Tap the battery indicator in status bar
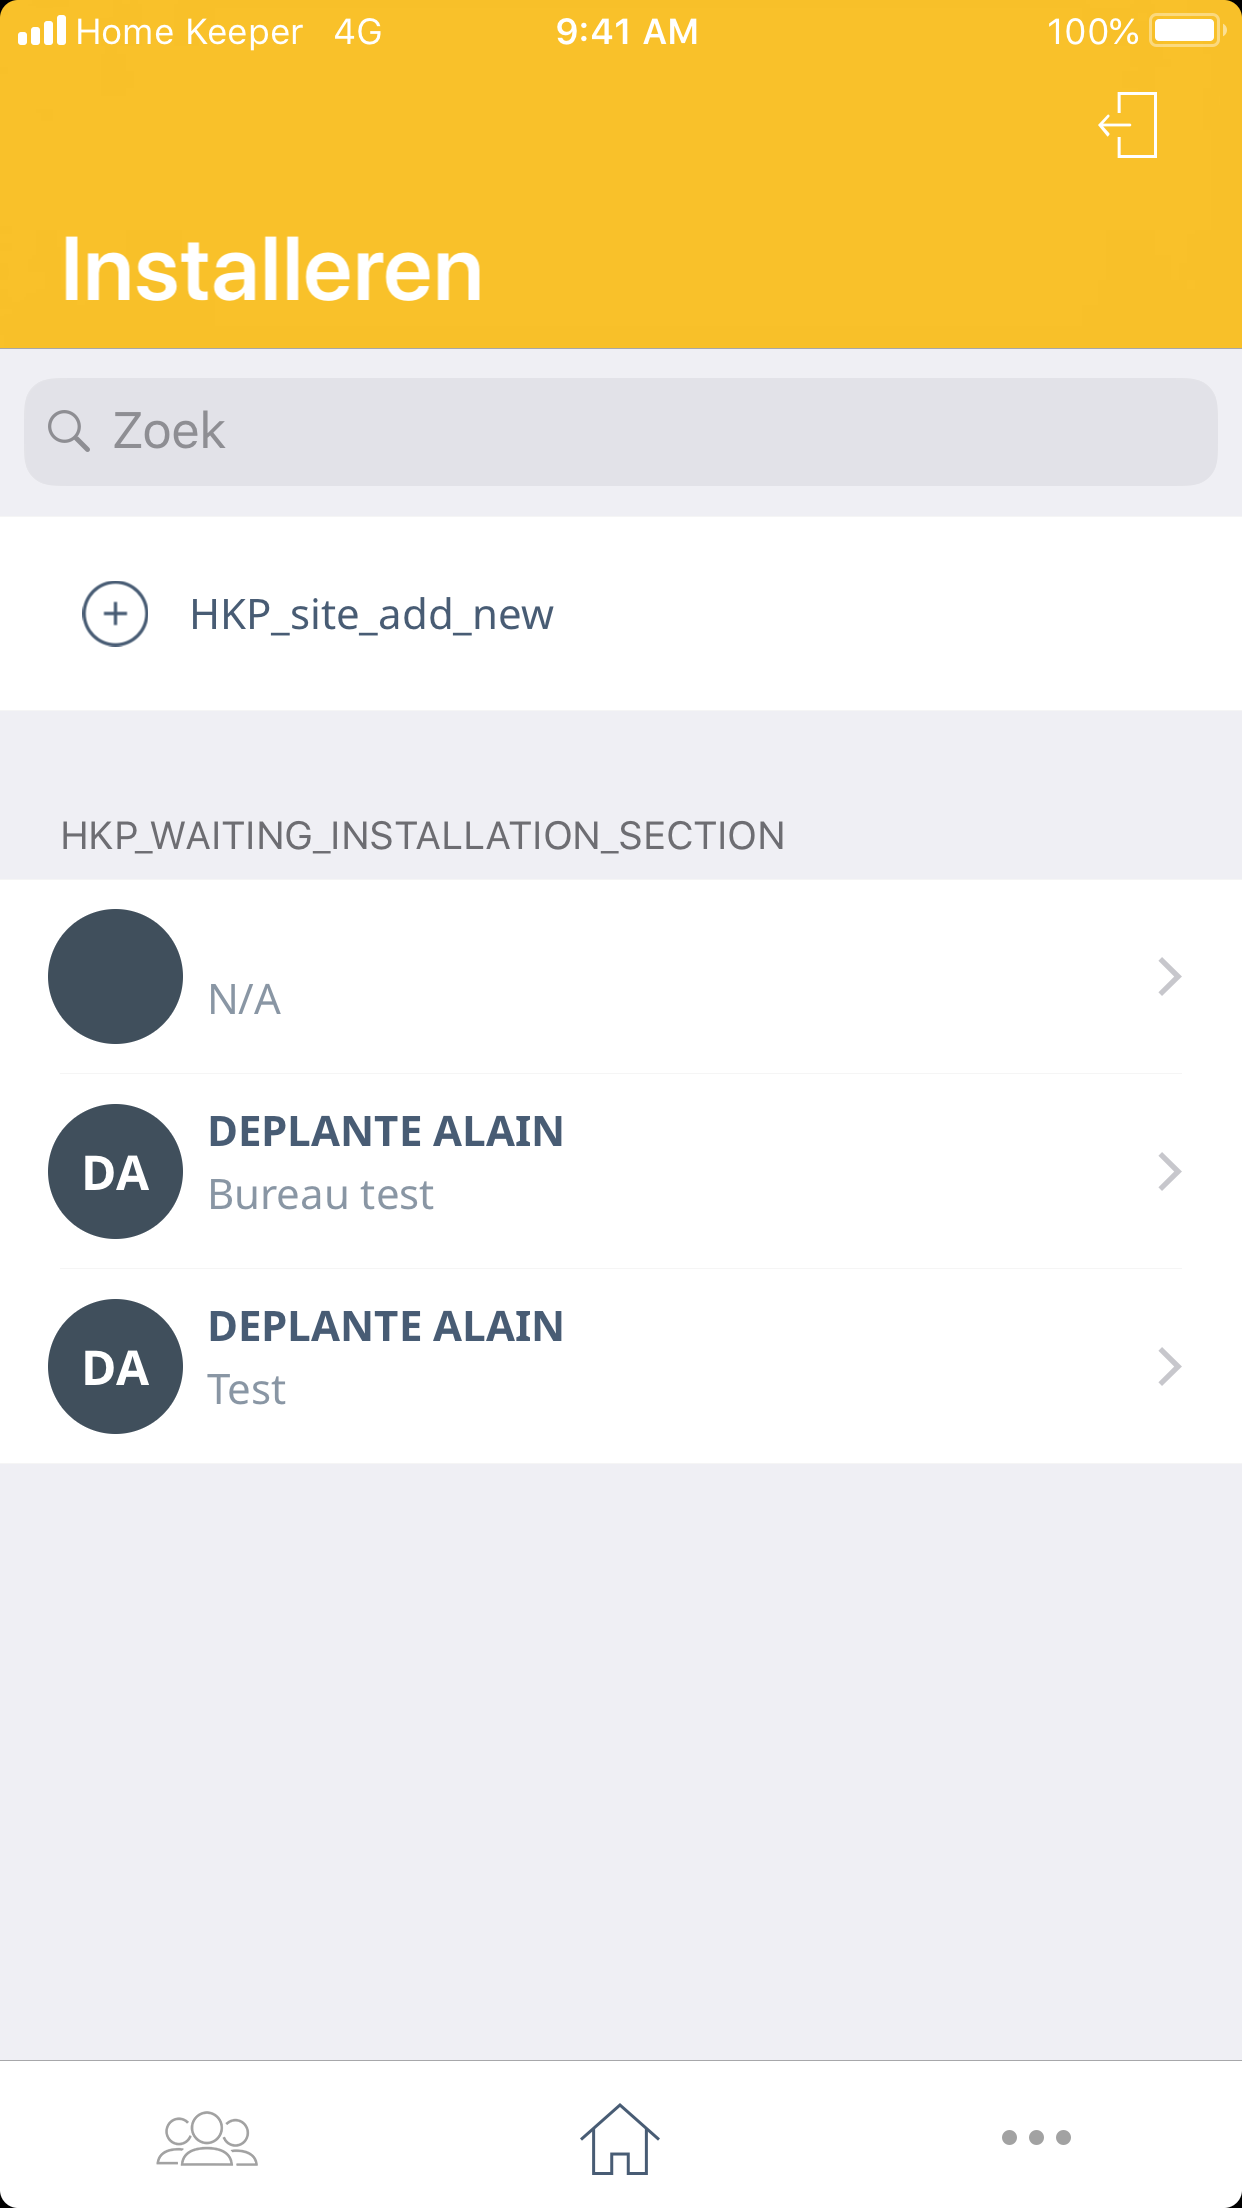Image resolution: width=1242 pixels, height=2208 pixels. coord(1187,31)
